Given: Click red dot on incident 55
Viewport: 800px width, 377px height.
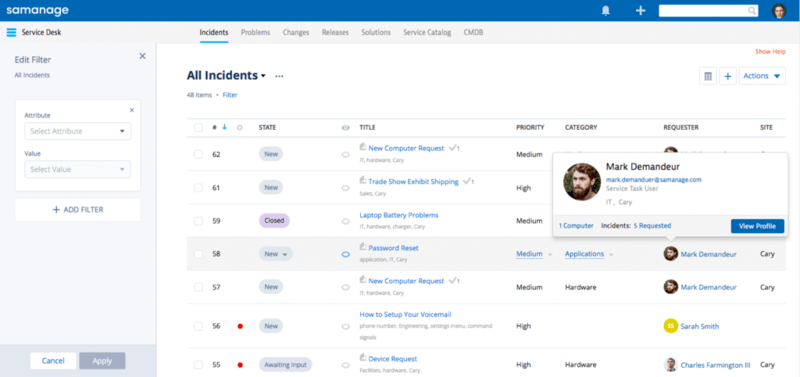Looking at the screenshot, I should [x=240, y=365].
